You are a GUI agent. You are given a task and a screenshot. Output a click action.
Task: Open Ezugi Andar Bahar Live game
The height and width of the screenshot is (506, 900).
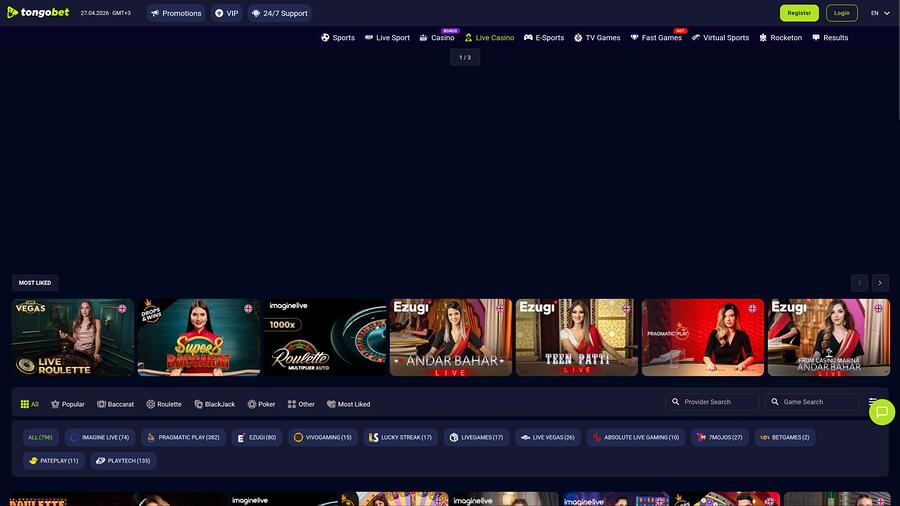451,337
